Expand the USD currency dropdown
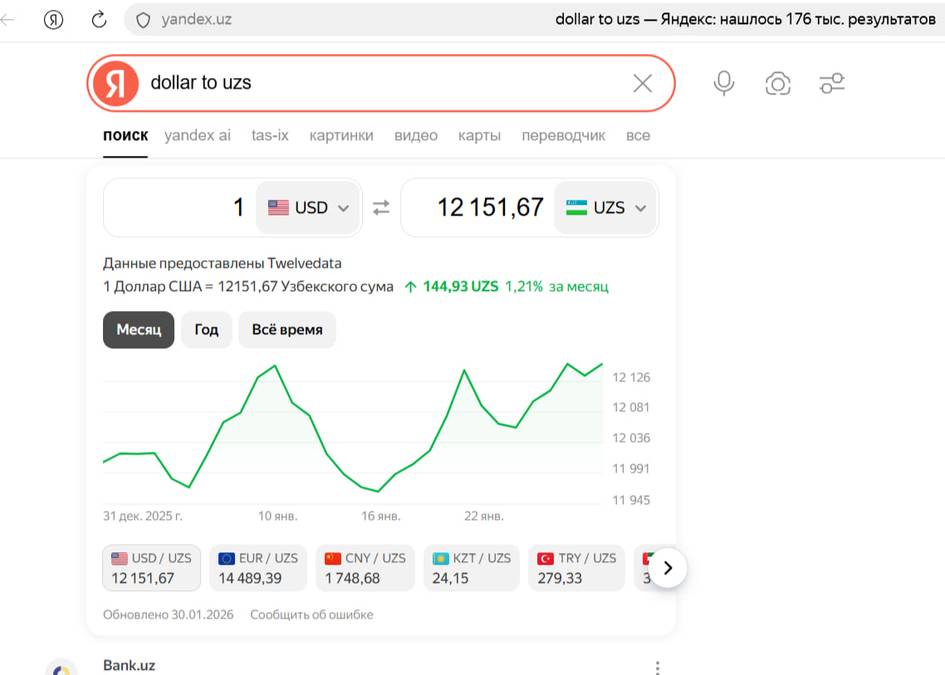The height and width of the screenshot is (675, 945). click(308, 208)
